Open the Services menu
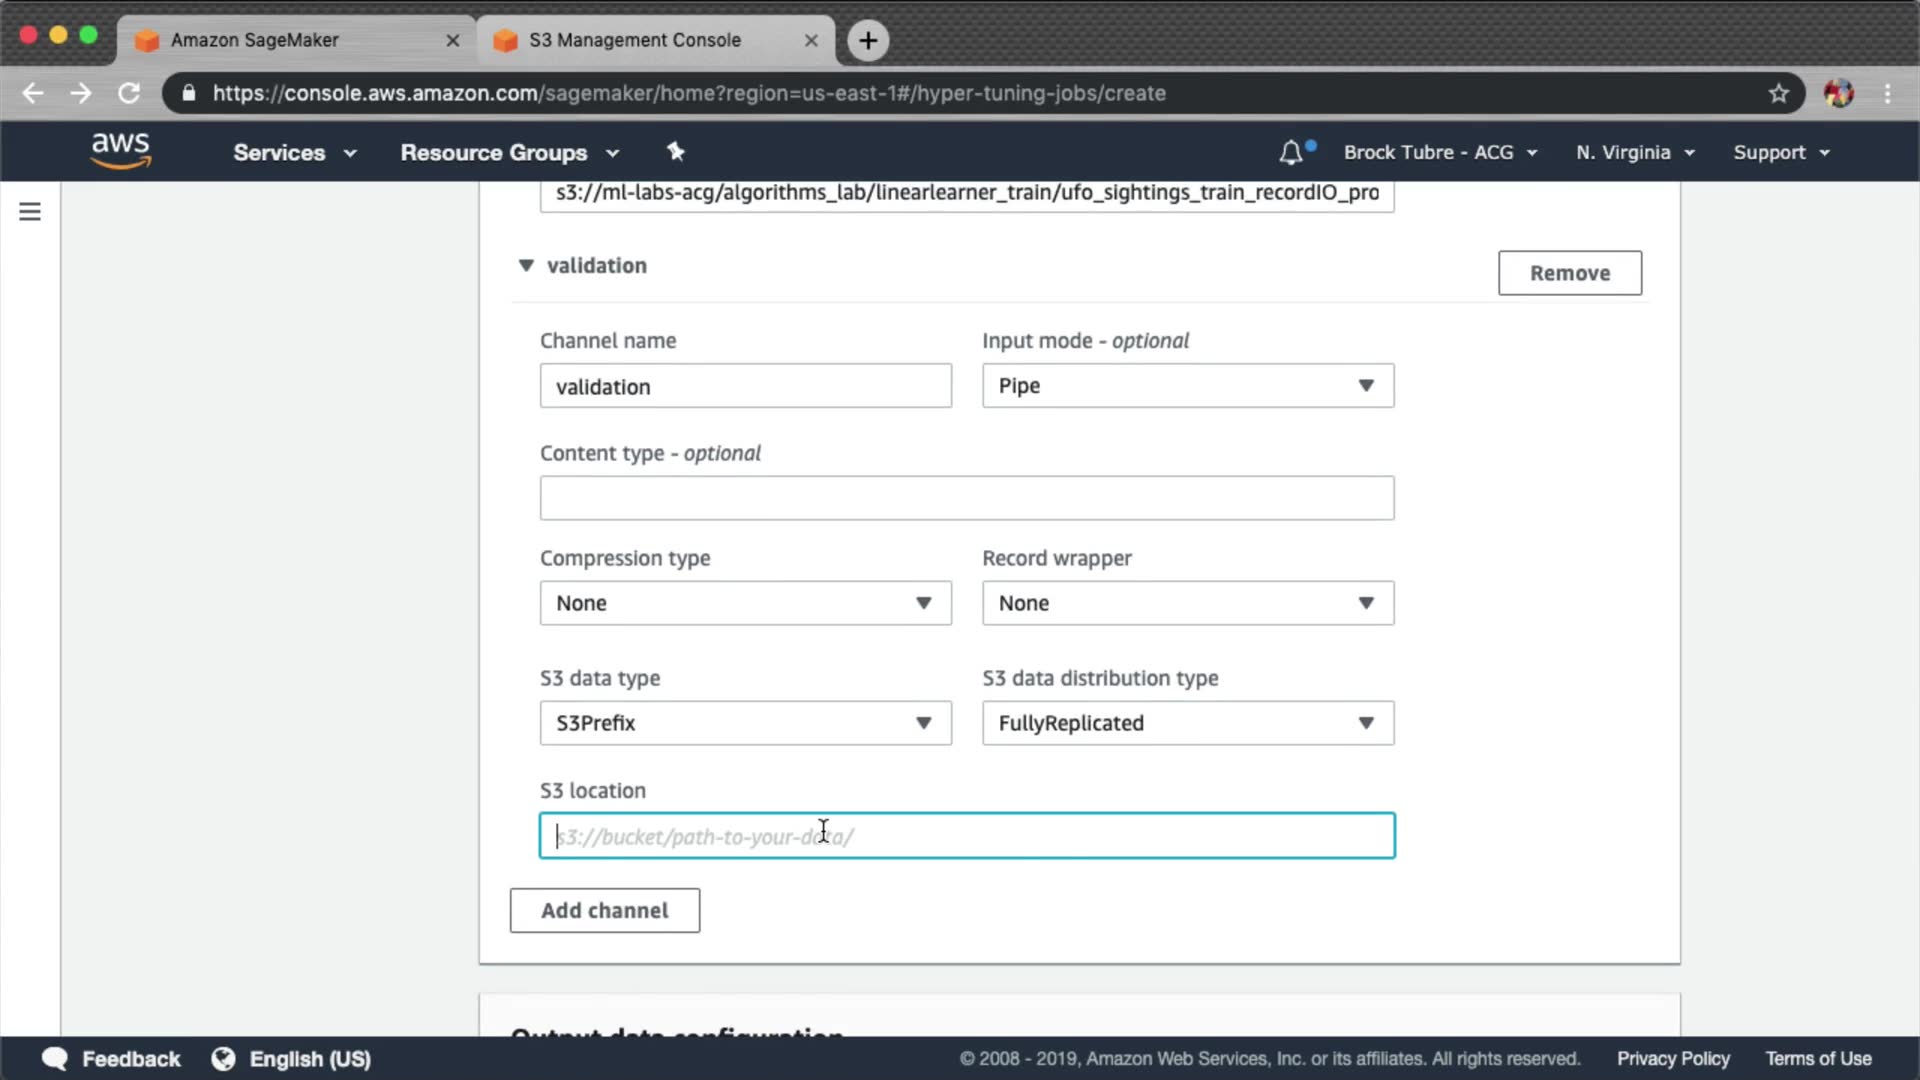Image resolution: width=1920 pixels, height=1080 pixels. tap(294, 153)
